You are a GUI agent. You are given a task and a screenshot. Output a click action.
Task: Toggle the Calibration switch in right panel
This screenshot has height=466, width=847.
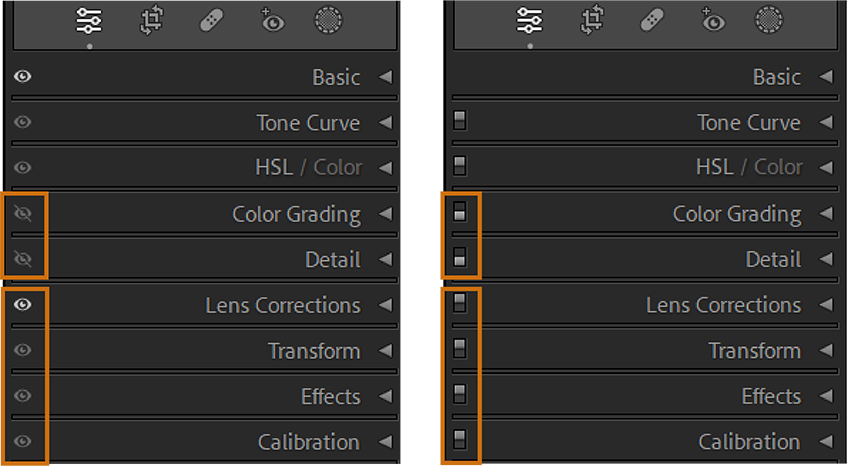coord(460,440)
